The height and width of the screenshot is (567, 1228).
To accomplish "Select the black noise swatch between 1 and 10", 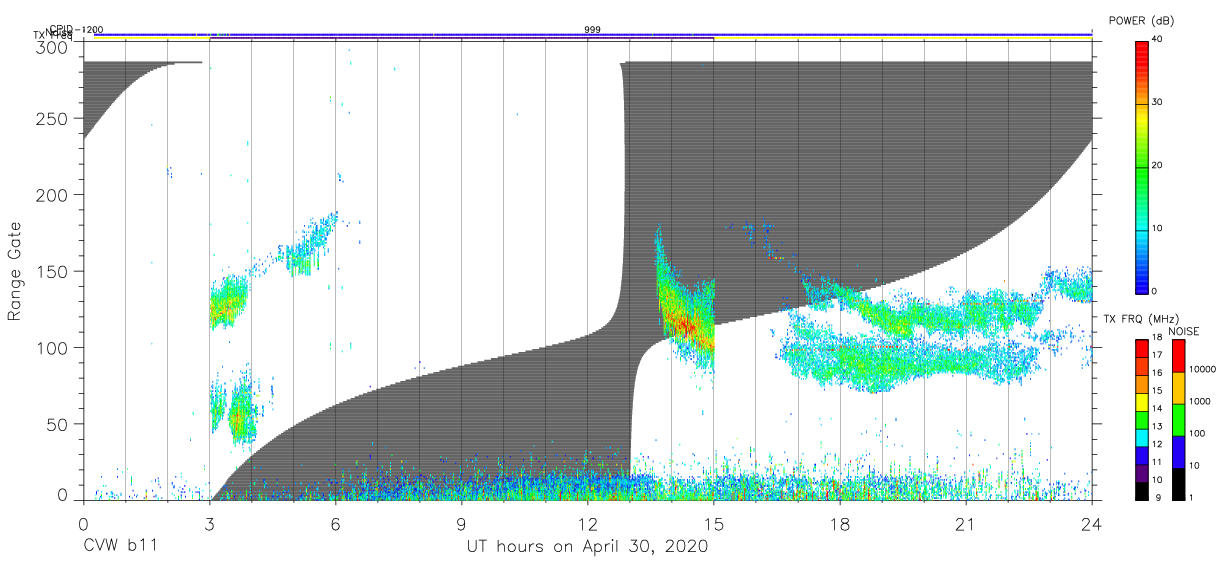I will (x=1177, y=484).
